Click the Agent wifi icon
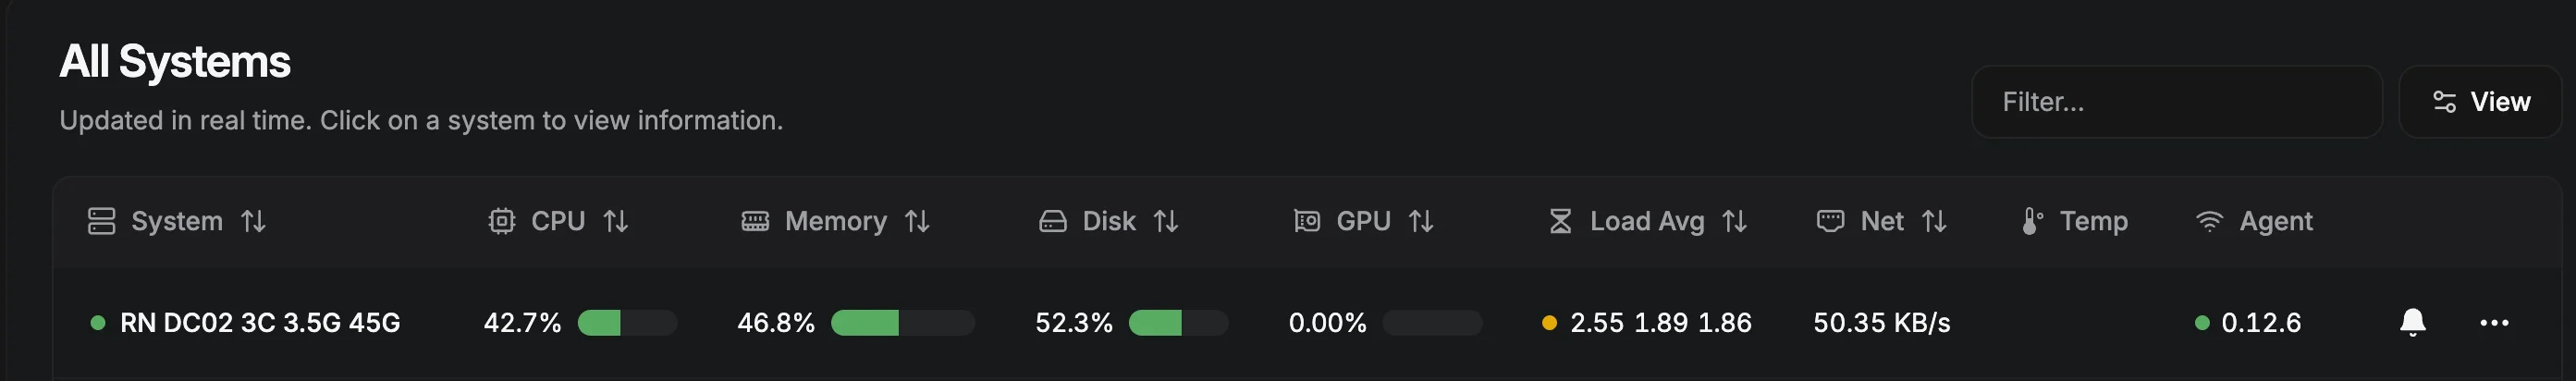 pyautogui.click(x=2209, y=221)
